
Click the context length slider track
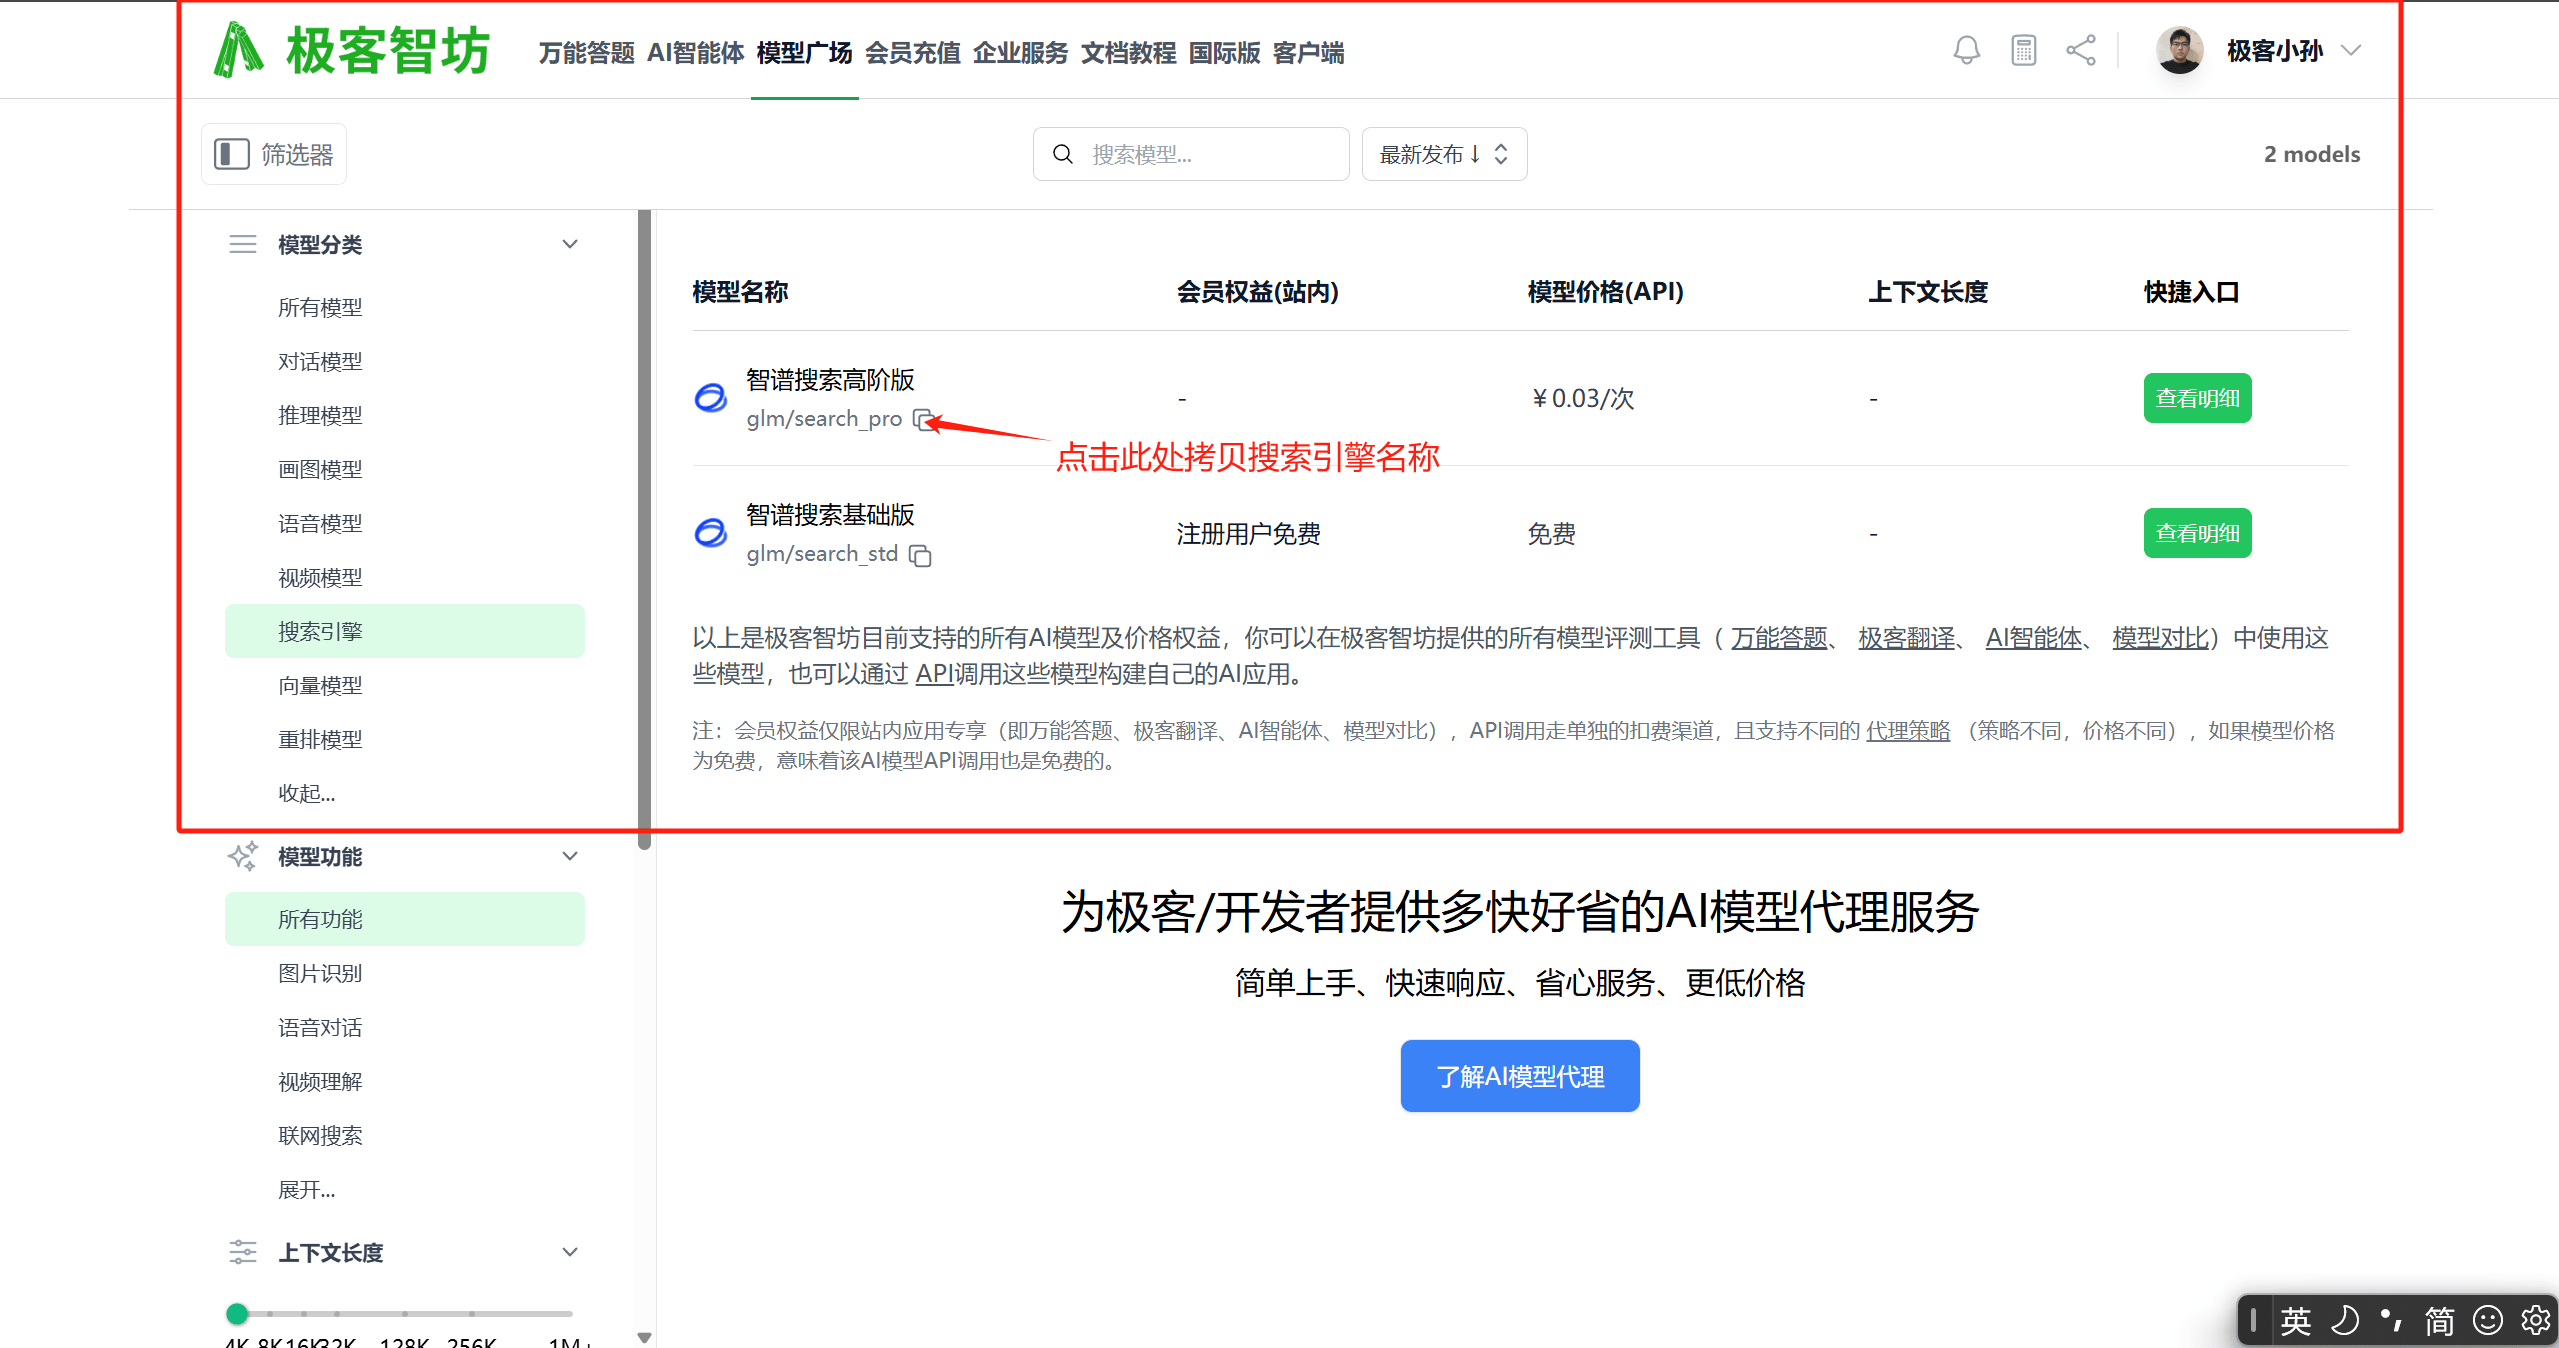405,1313
